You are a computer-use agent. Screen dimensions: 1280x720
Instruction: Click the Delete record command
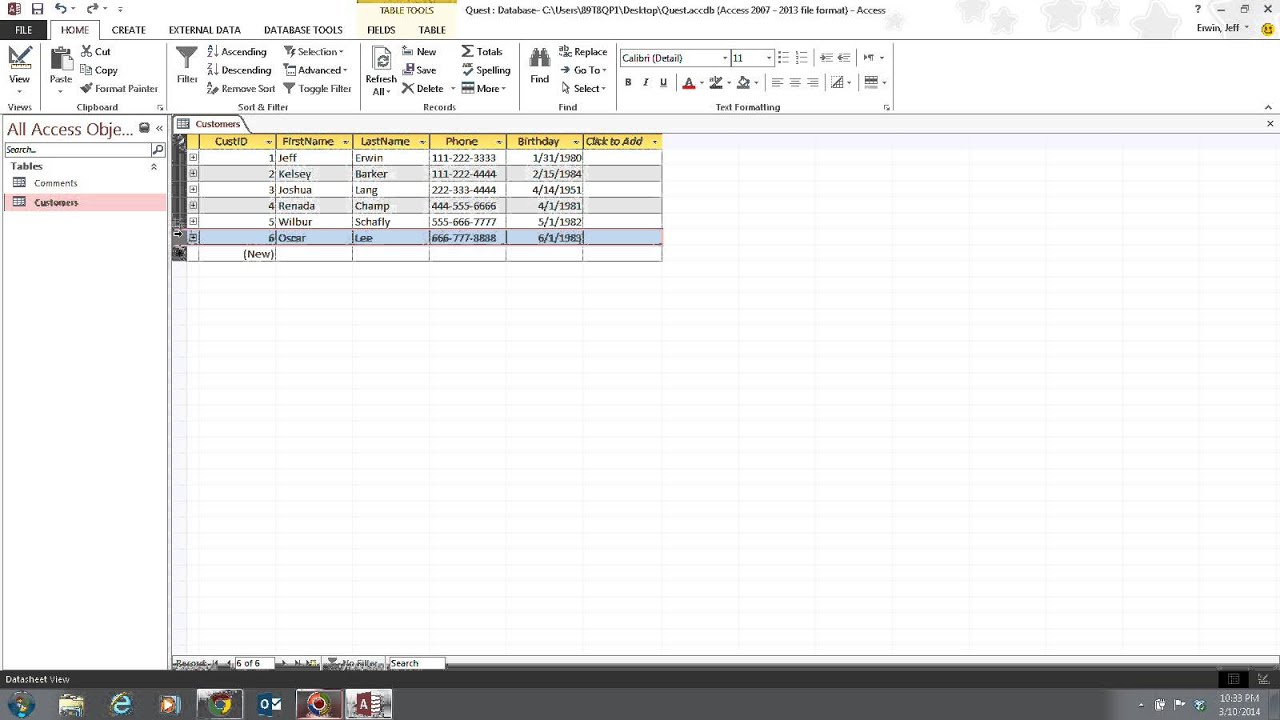point(423,88)
